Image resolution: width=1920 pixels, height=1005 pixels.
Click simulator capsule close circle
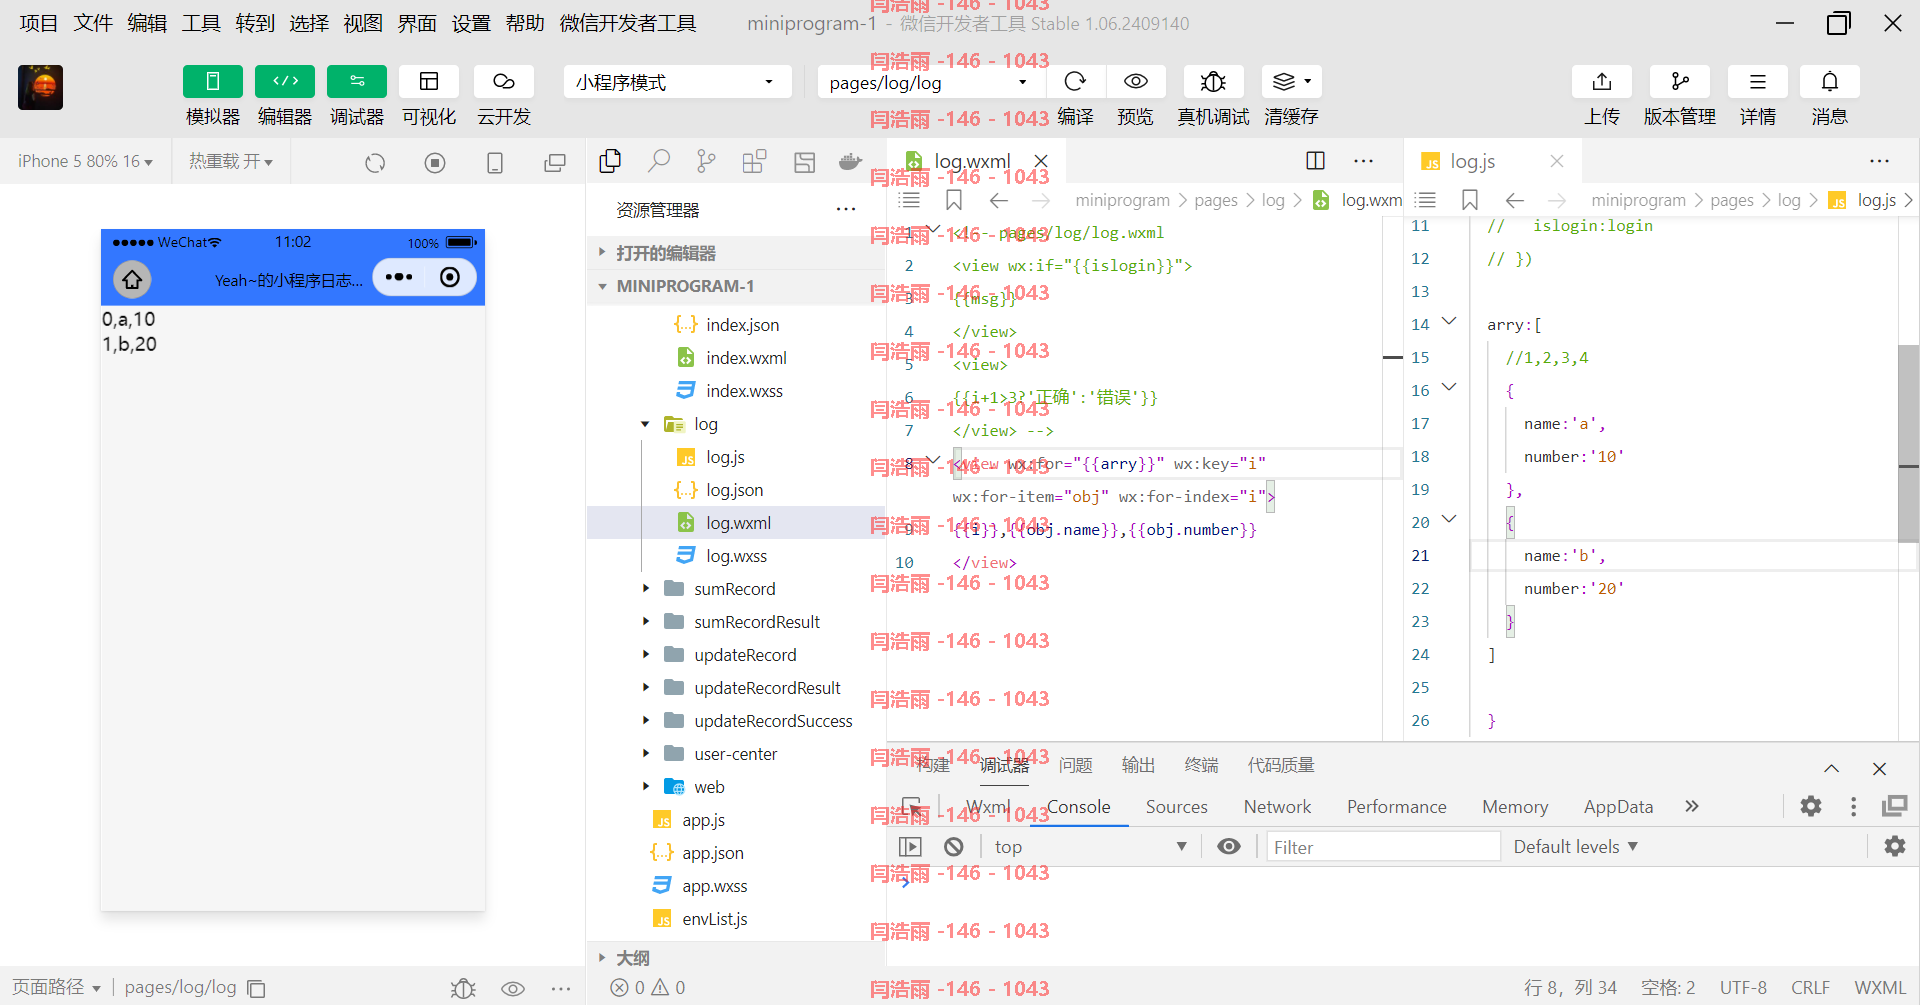click(450, 277)
